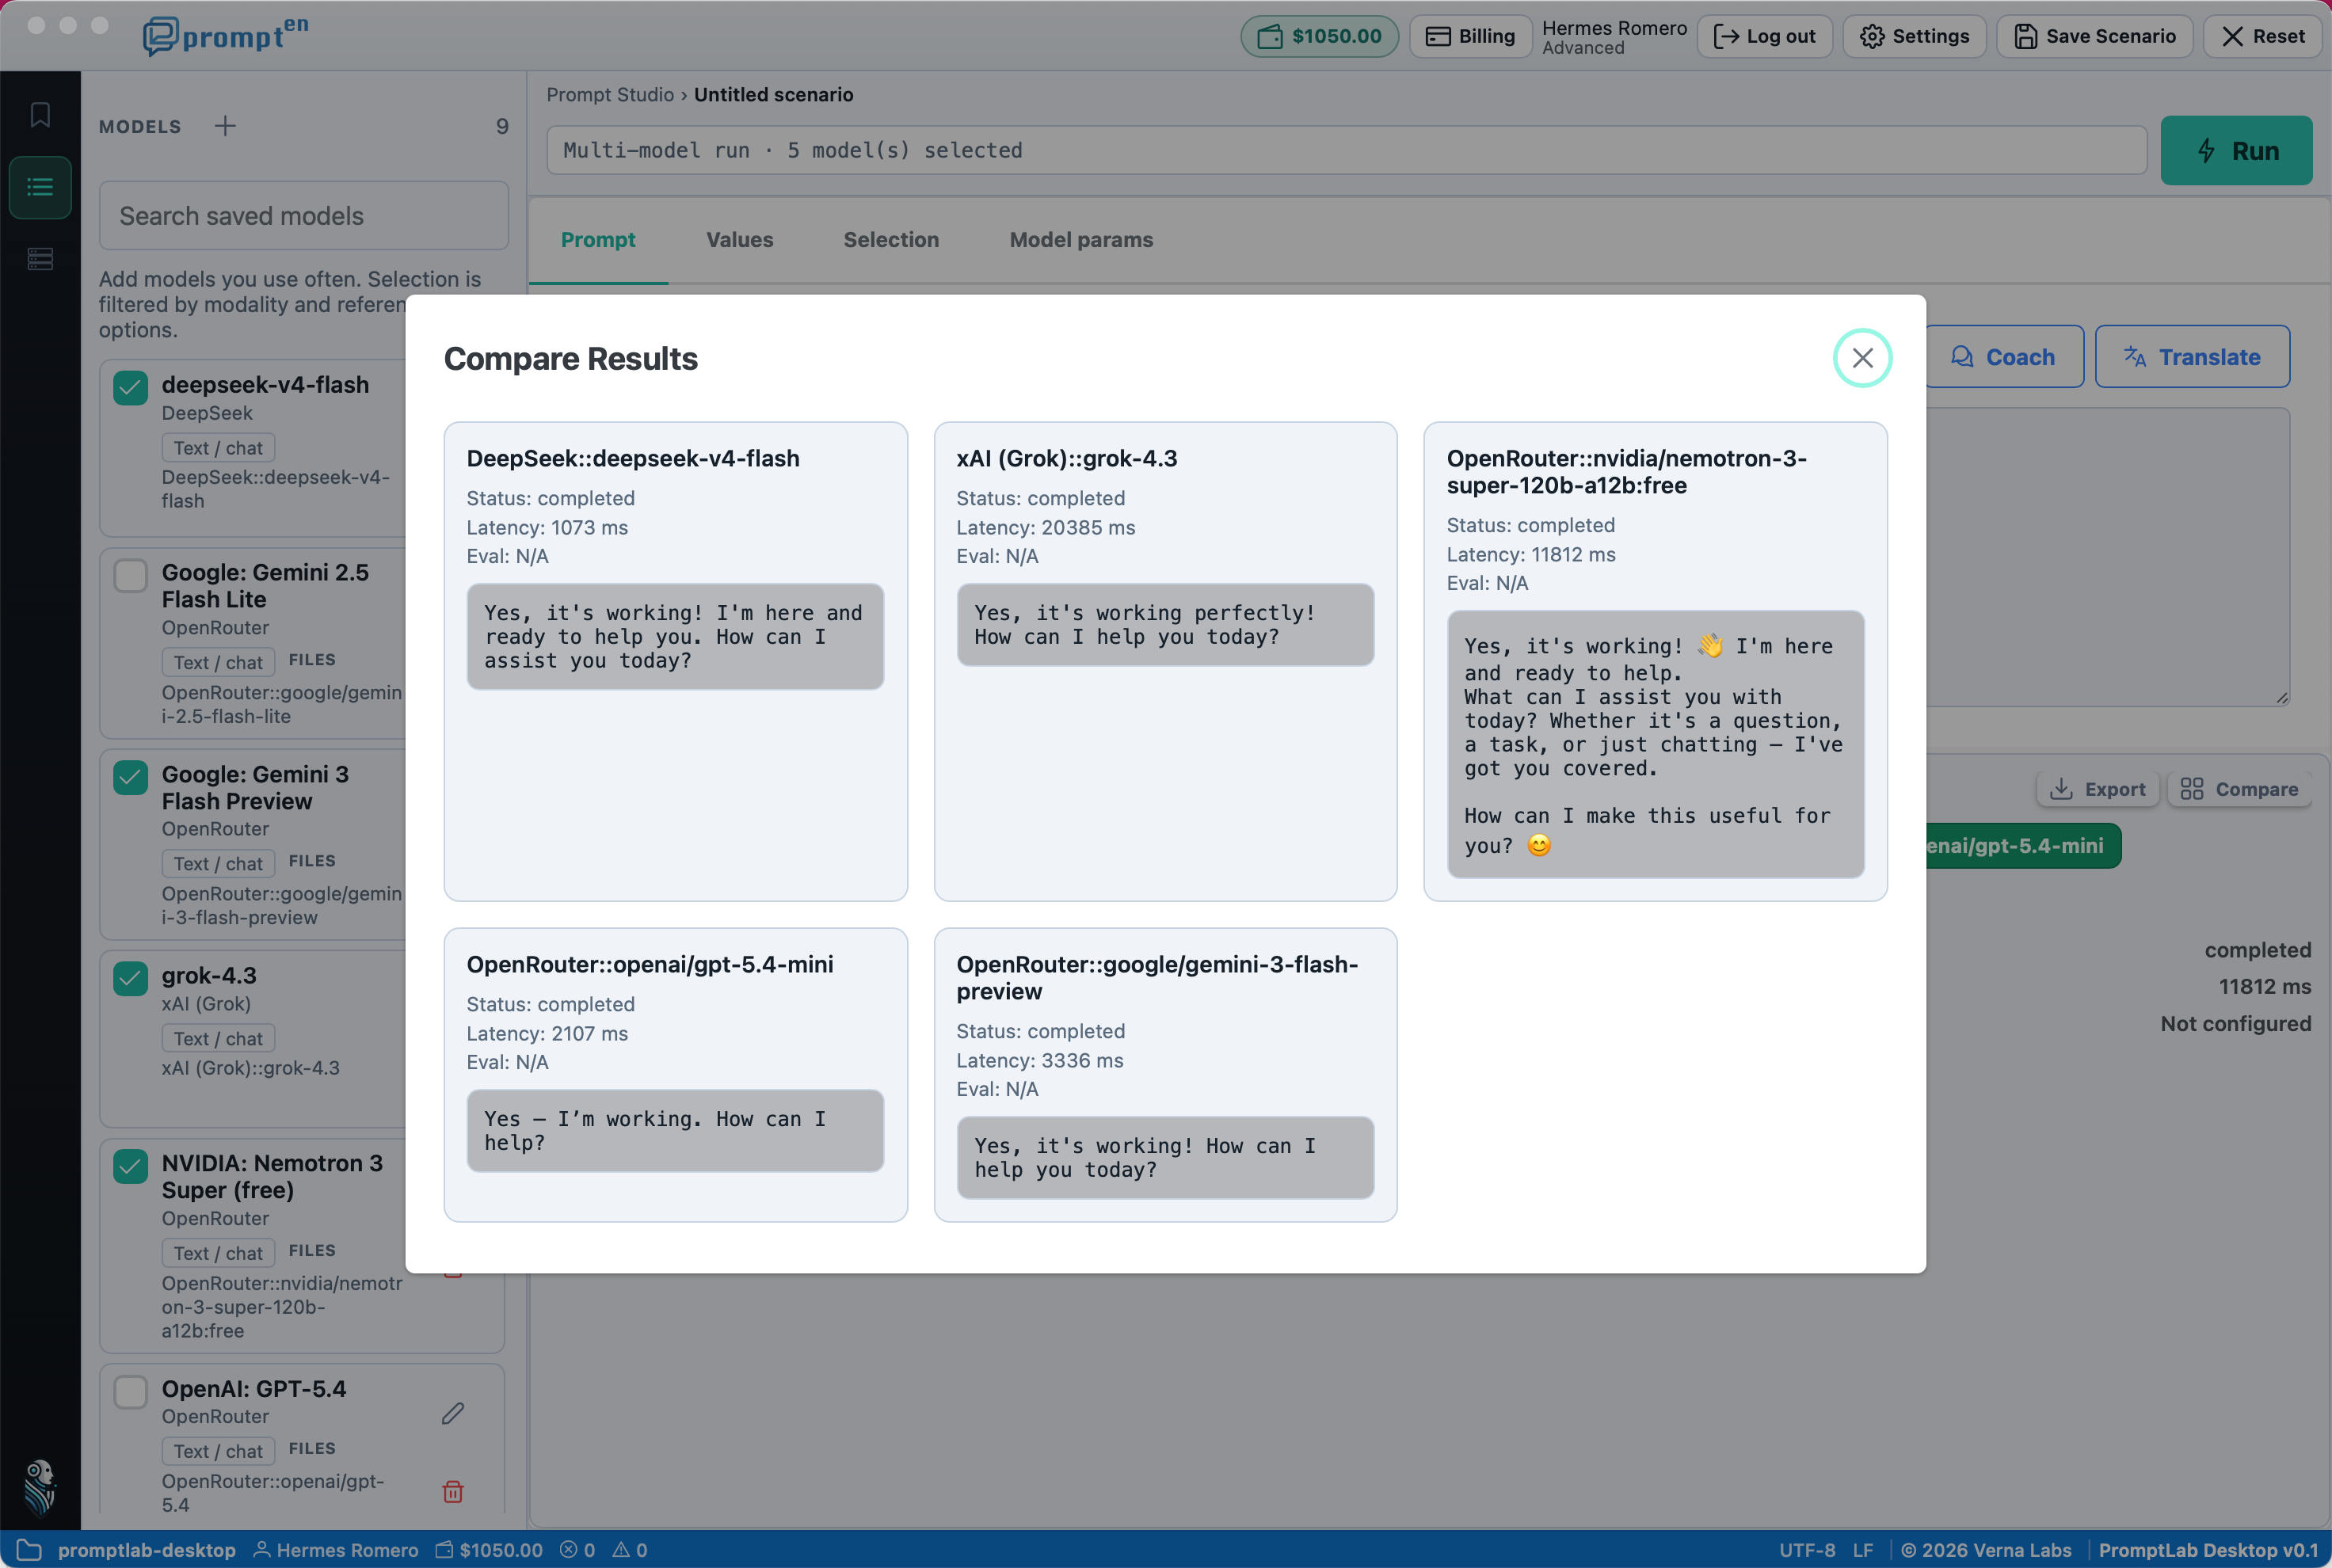Click the Text / chat tag under grok-4.3

(218, 1039)
